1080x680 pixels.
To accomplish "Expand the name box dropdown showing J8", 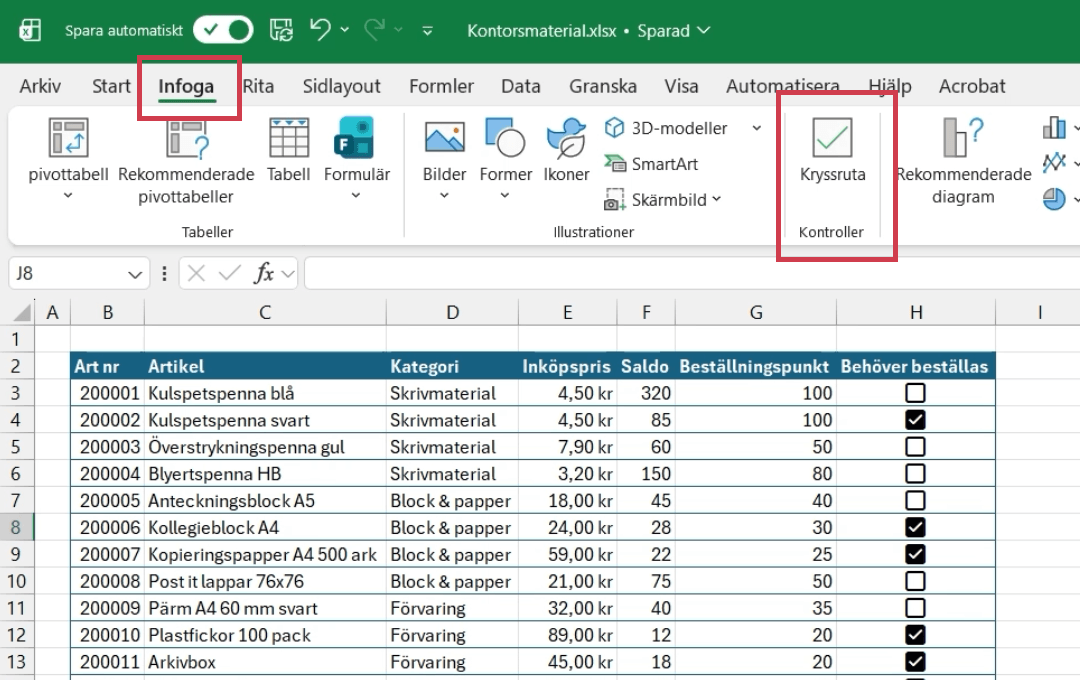I will (136, 273).
